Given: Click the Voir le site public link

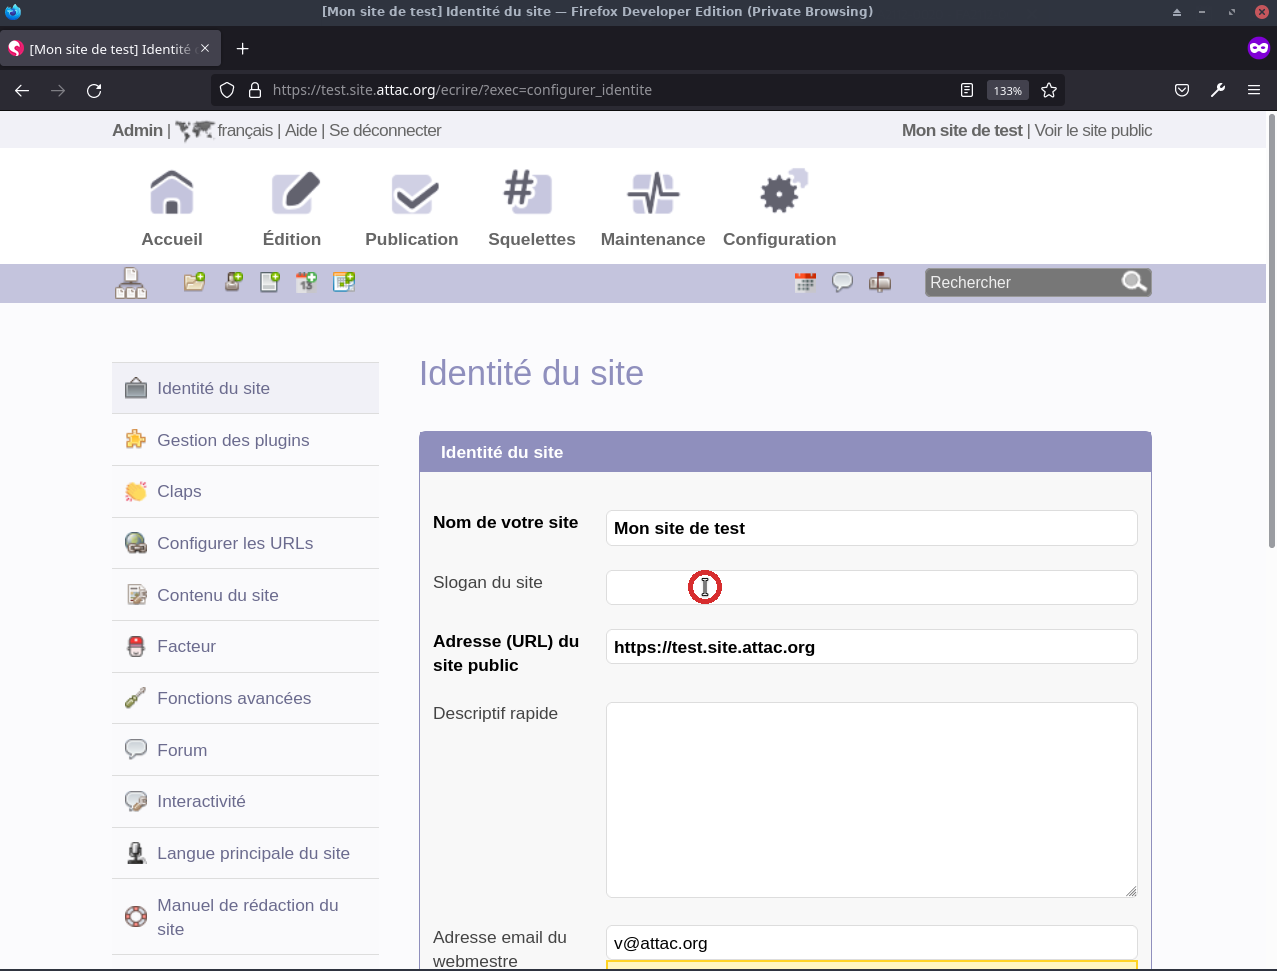Looking at the screenshot, I should pyautogui.click(x=1093, y=130).
